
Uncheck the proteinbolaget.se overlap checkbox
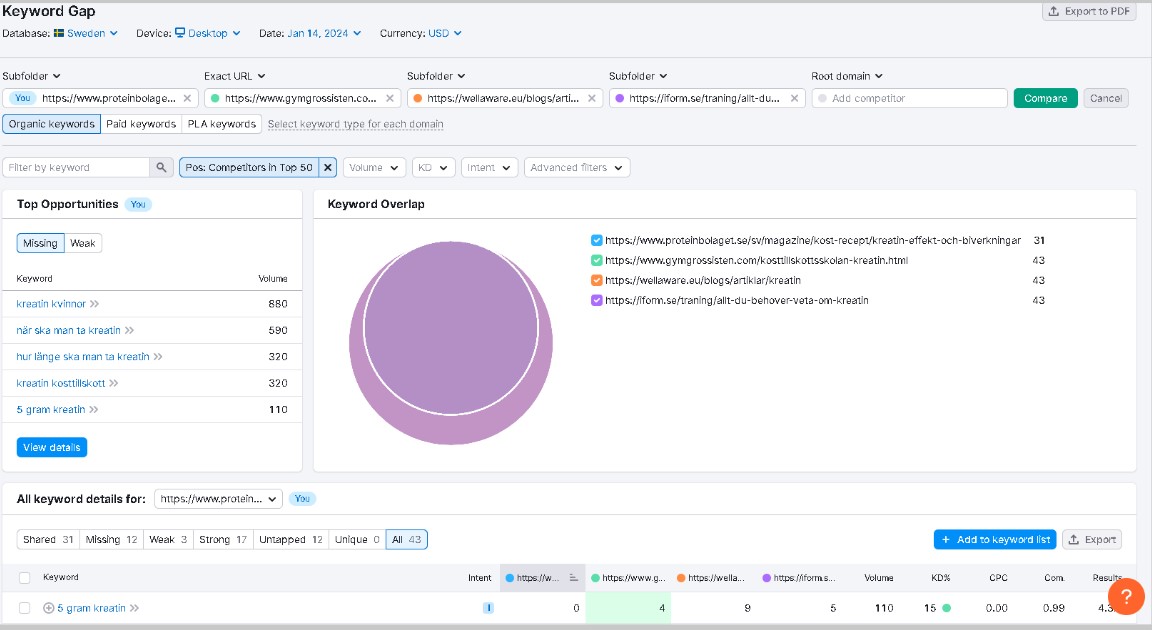(x=597, y=240)
